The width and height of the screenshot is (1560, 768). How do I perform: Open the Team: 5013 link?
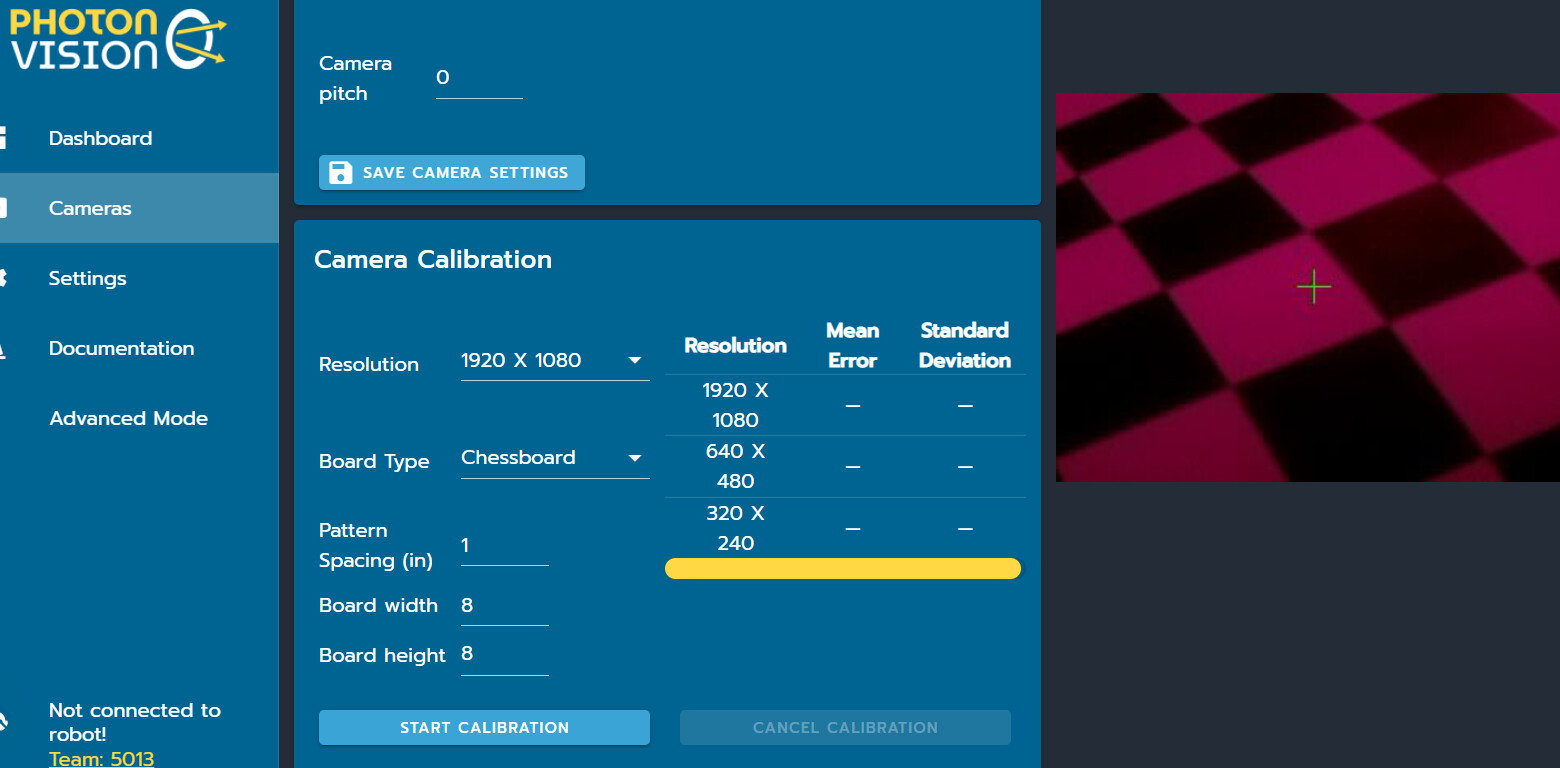[101, 758]
